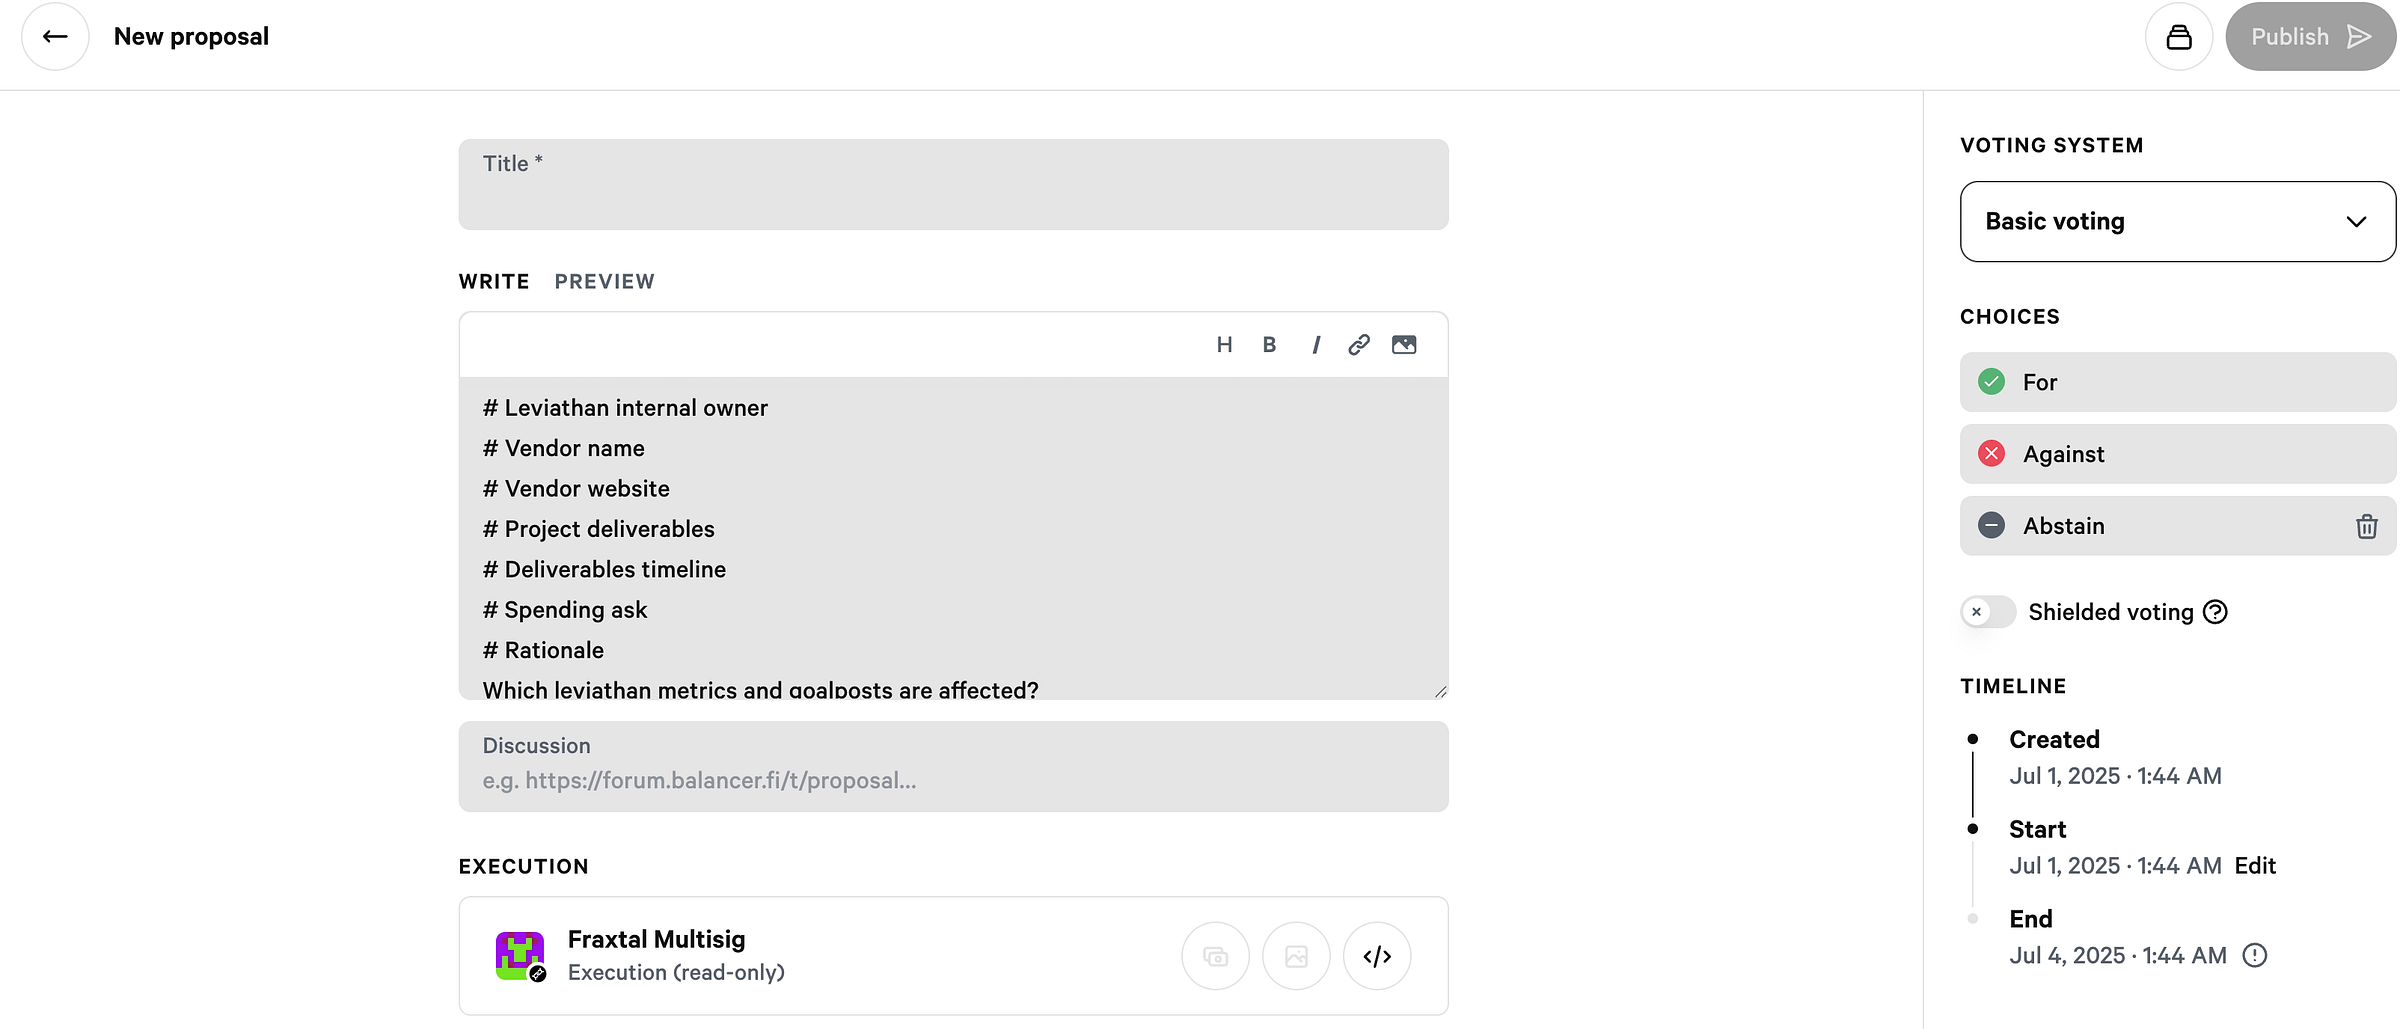This screenshot has width=2400, height=1029.
Task: Delete the Abstain choice
Action: 2366,526
